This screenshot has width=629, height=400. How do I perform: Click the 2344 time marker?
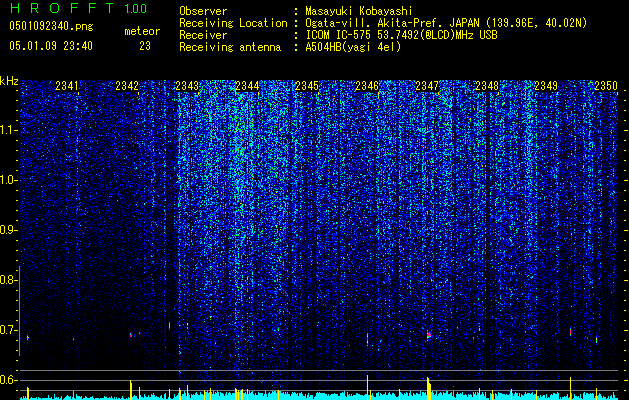247,86
